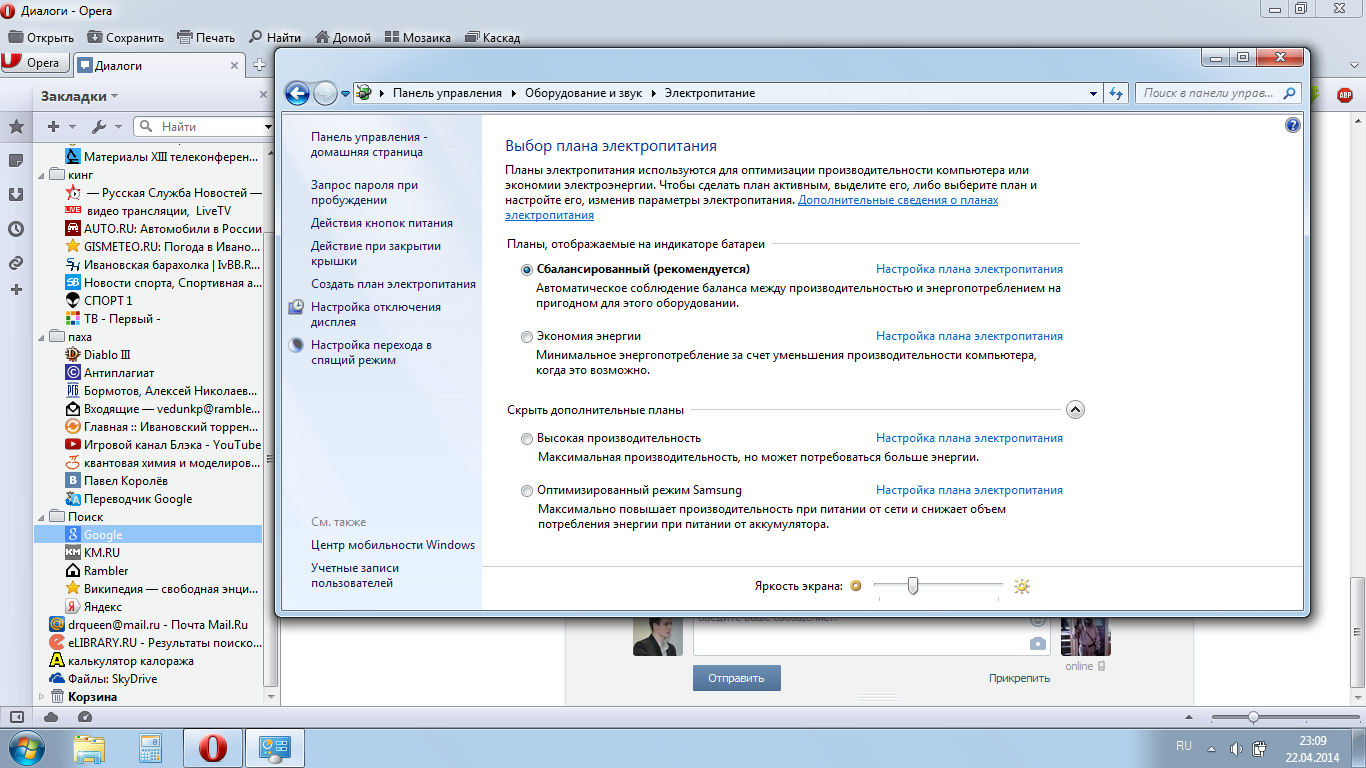Switch to Opera via taskbar button
1366x768 pixels.
pyautogui.click(x=213, y=748)
